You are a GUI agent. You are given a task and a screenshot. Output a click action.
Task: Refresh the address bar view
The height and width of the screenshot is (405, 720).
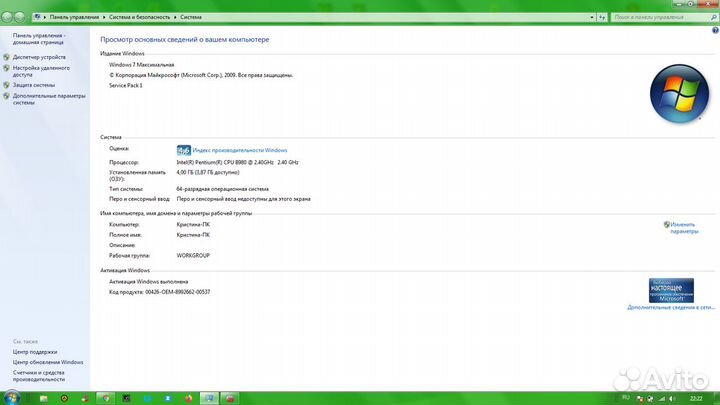[x=602, y=17]
